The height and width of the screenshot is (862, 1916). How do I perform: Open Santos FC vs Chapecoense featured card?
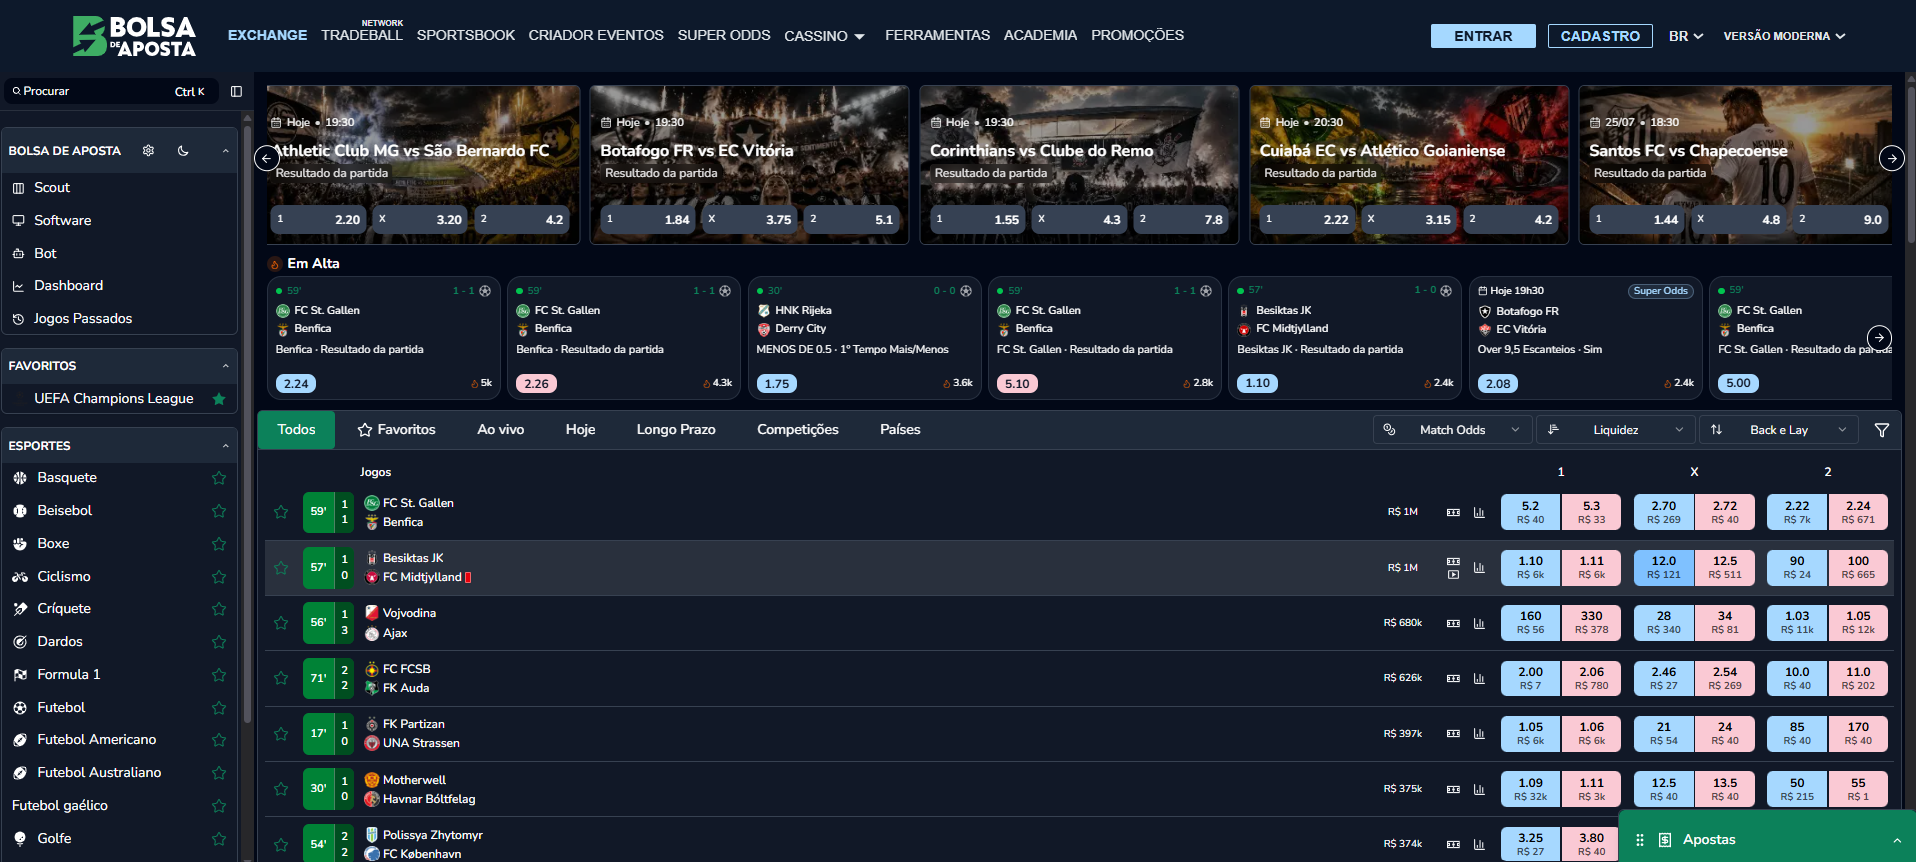click(x=1735, y=165)
